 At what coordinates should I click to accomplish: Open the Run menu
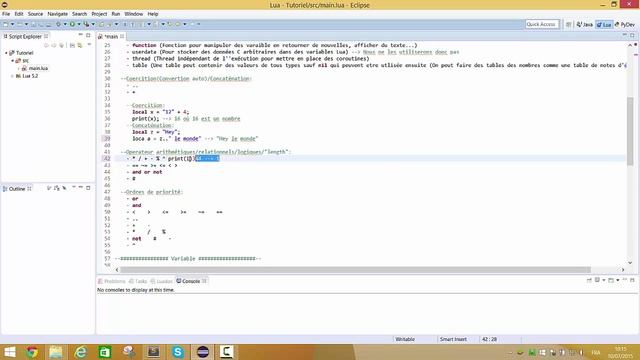pos(116,14)
